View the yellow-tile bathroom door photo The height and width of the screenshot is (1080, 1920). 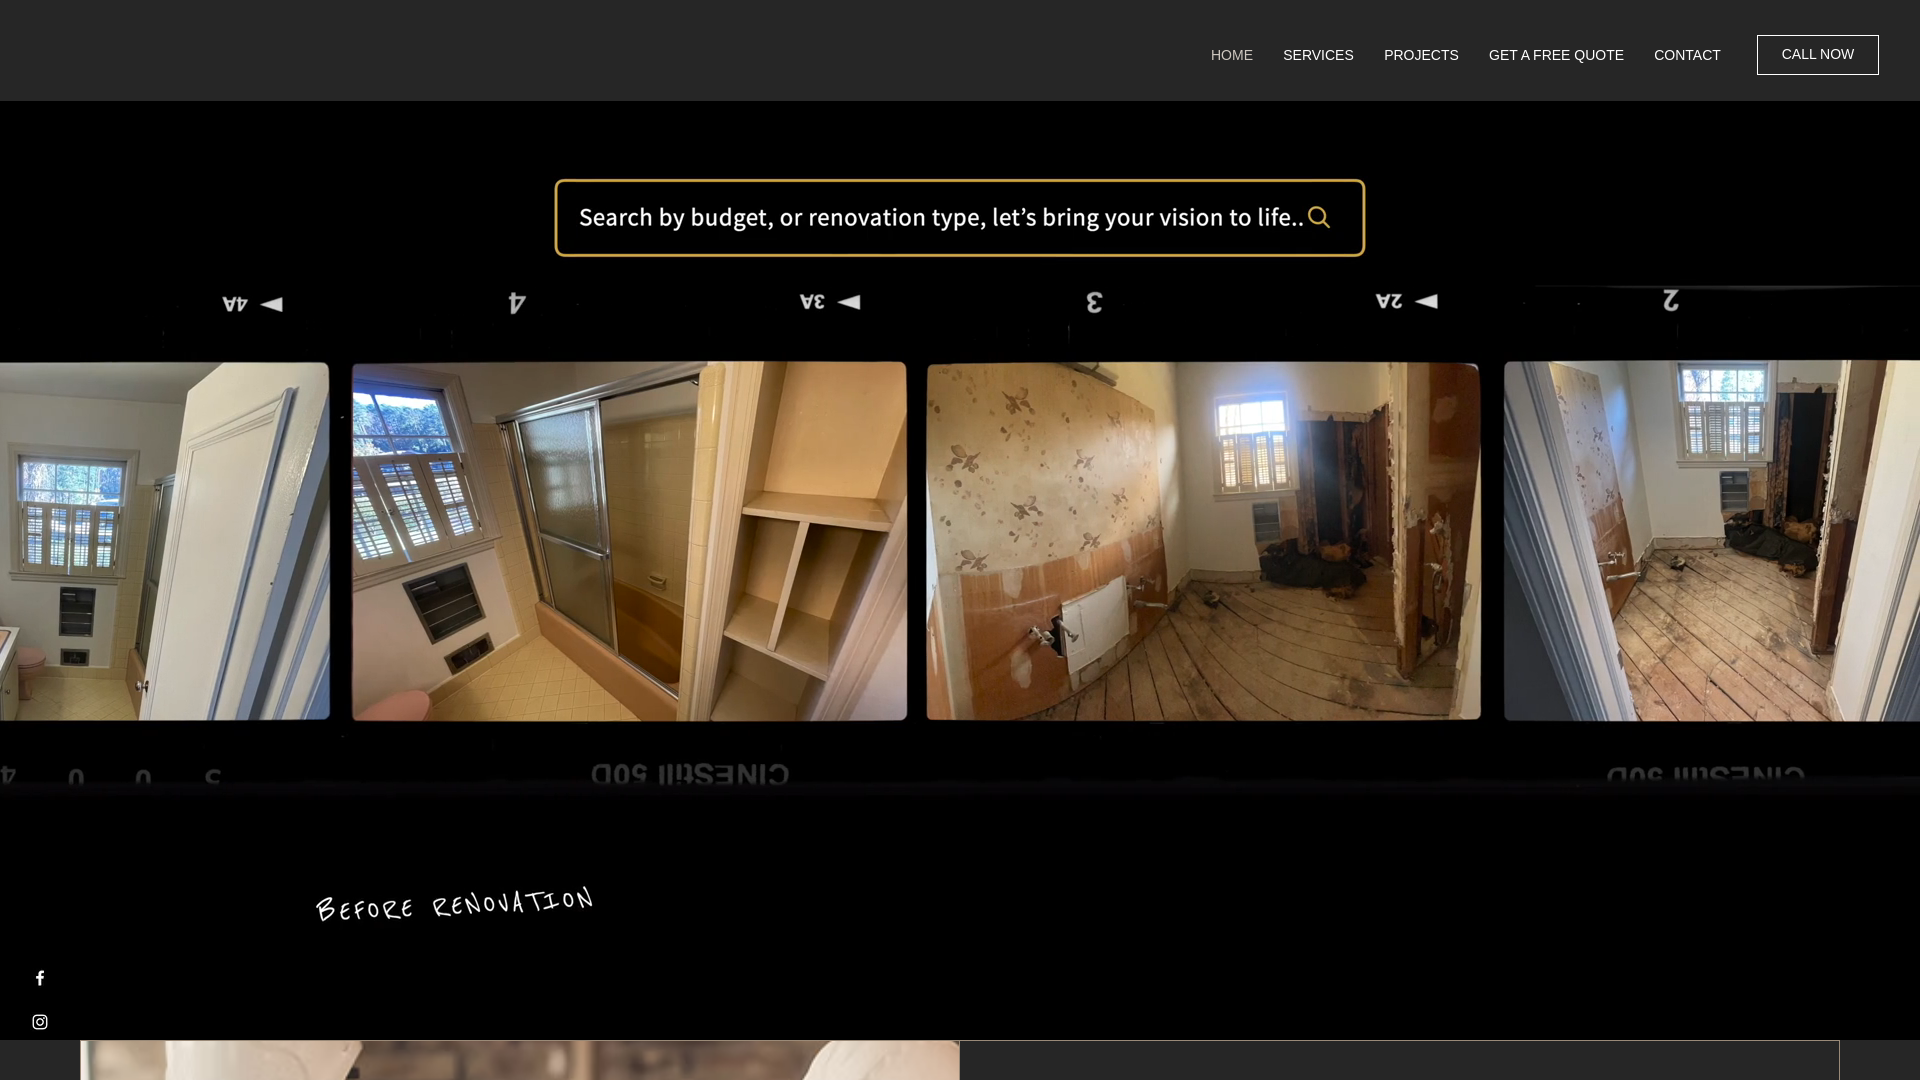[x=164, y=541]
